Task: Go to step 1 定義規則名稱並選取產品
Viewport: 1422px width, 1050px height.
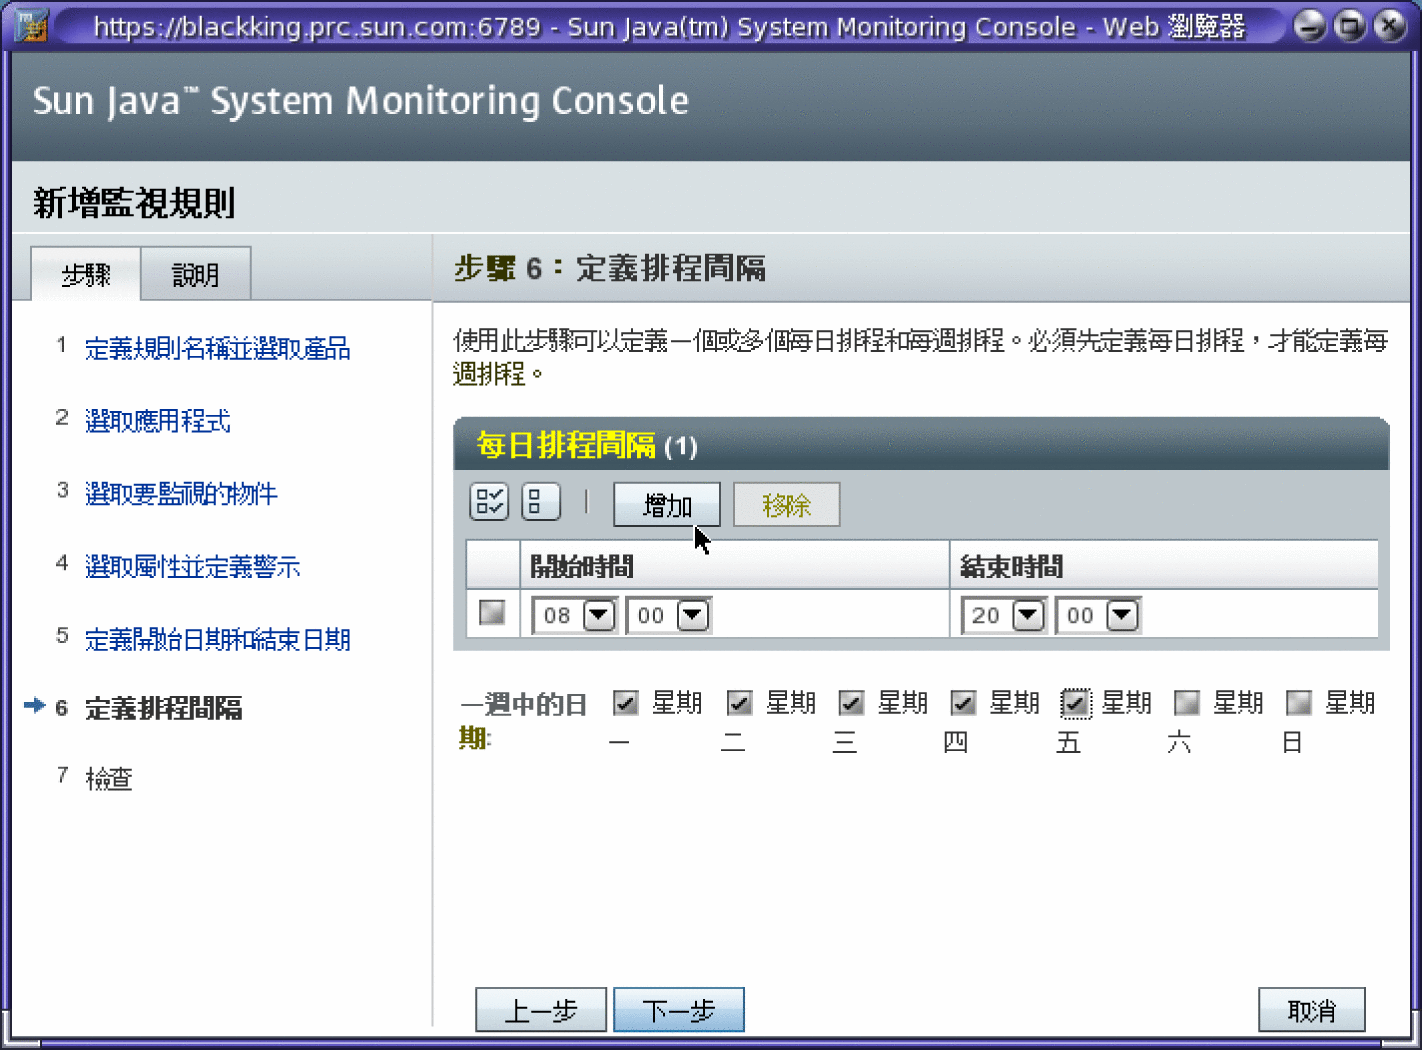Action: (217, 348)
